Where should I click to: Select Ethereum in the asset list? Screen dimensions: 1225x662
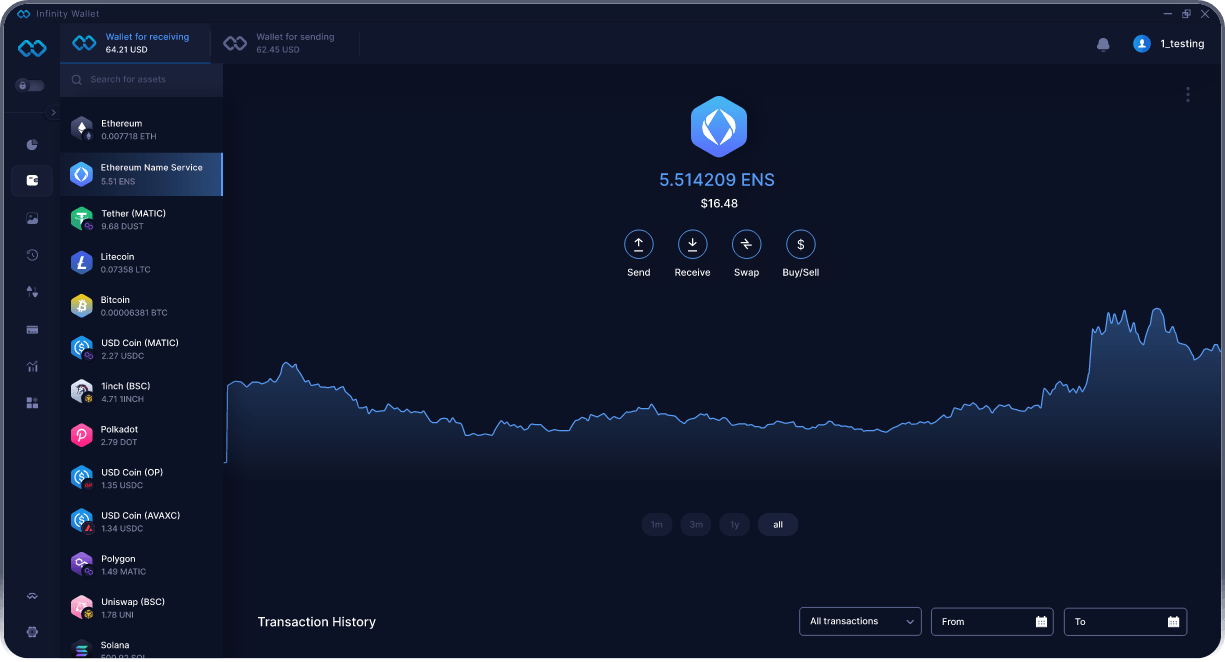point(141,130)
